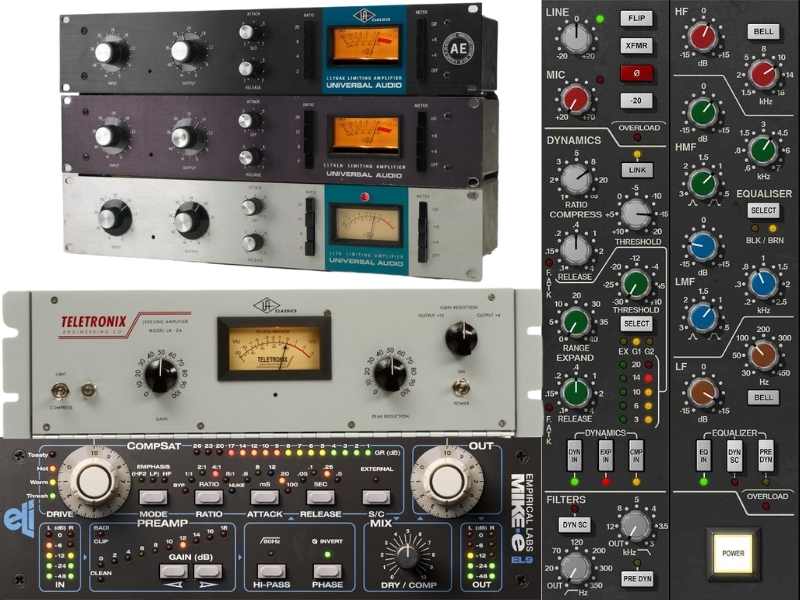Click the dynamics SELECT button

click(x=636, y=323)
